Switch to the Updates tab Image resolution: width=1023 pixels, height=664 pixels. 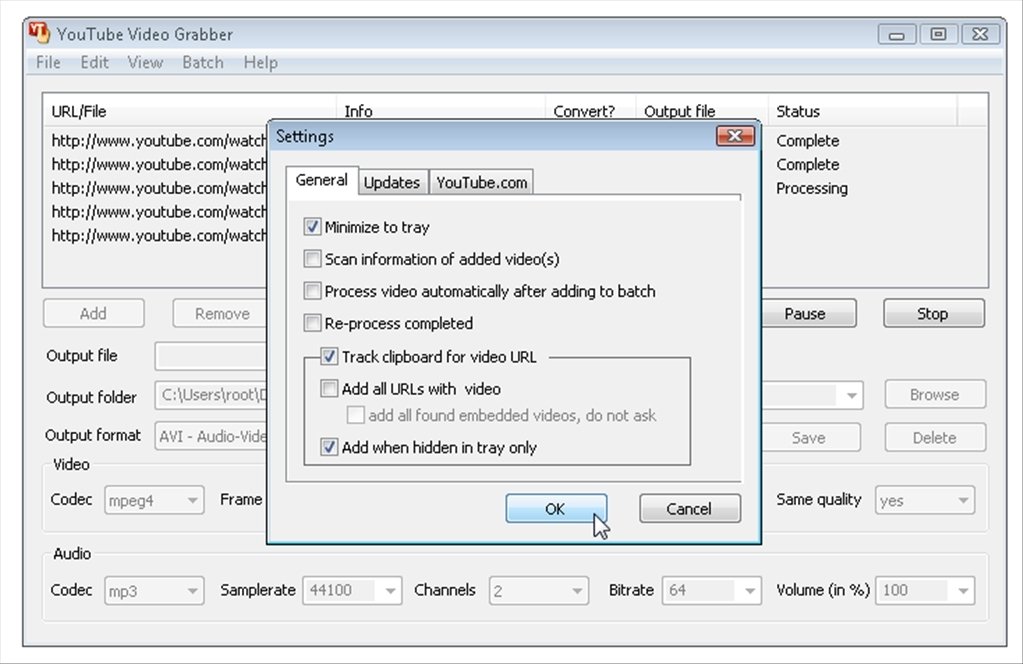pyautogui.click(x=391, y=183)
